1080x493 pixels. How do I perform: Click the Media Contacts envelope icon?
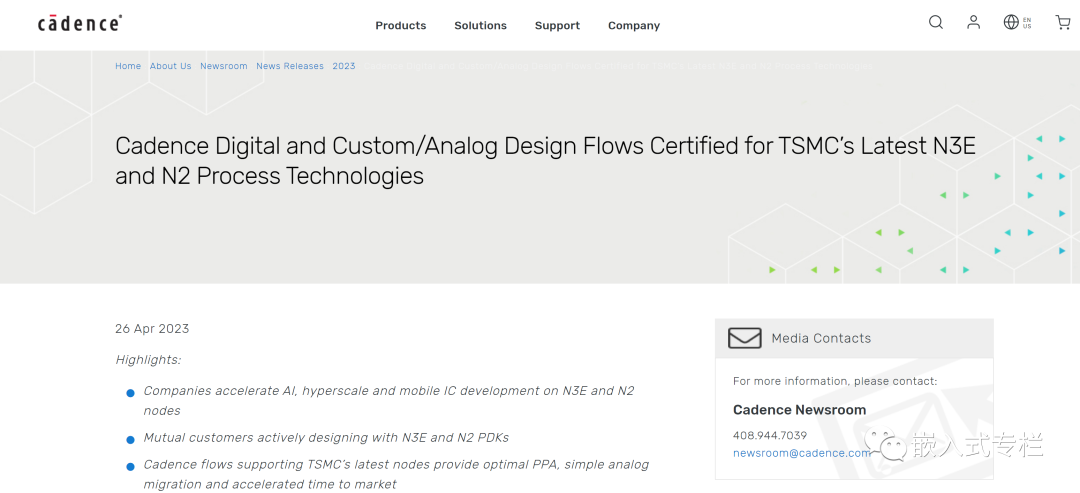(x=745, y=338)
